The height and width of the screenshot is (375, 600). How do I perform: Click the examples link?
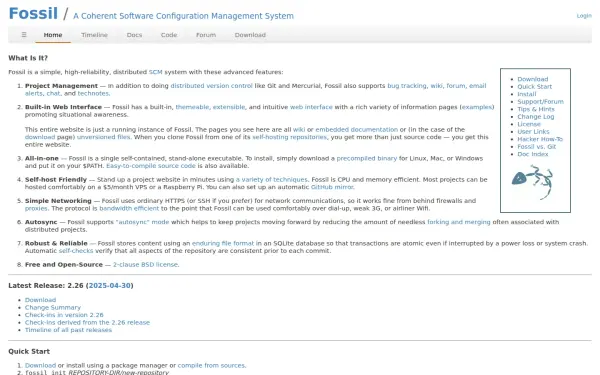point(477,107)
